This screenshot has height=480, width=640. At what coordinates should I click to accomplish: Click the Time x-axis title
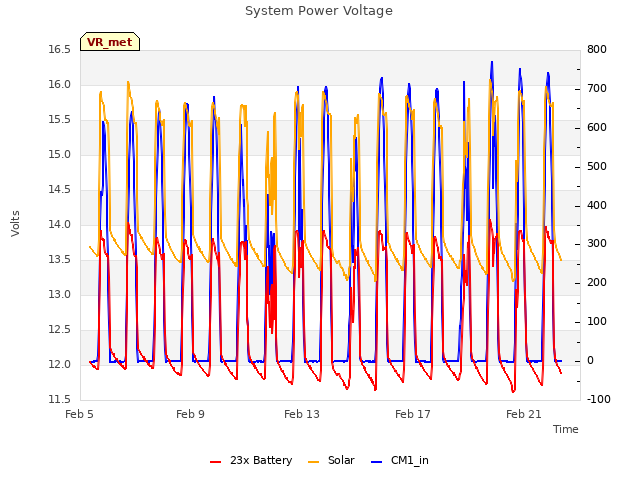566,429
